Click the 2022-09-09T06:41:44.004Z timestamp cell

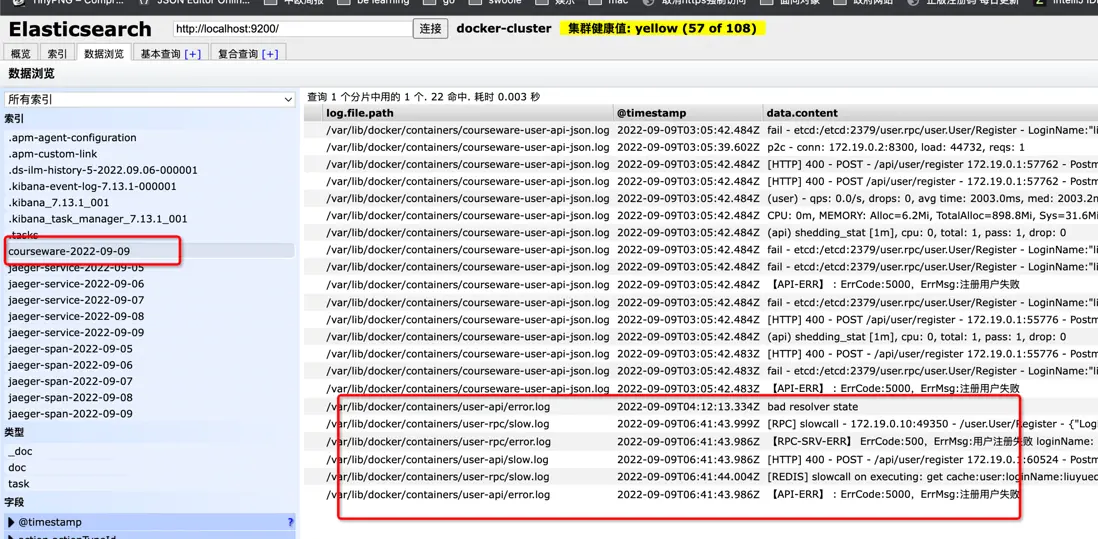pos(688,477)
